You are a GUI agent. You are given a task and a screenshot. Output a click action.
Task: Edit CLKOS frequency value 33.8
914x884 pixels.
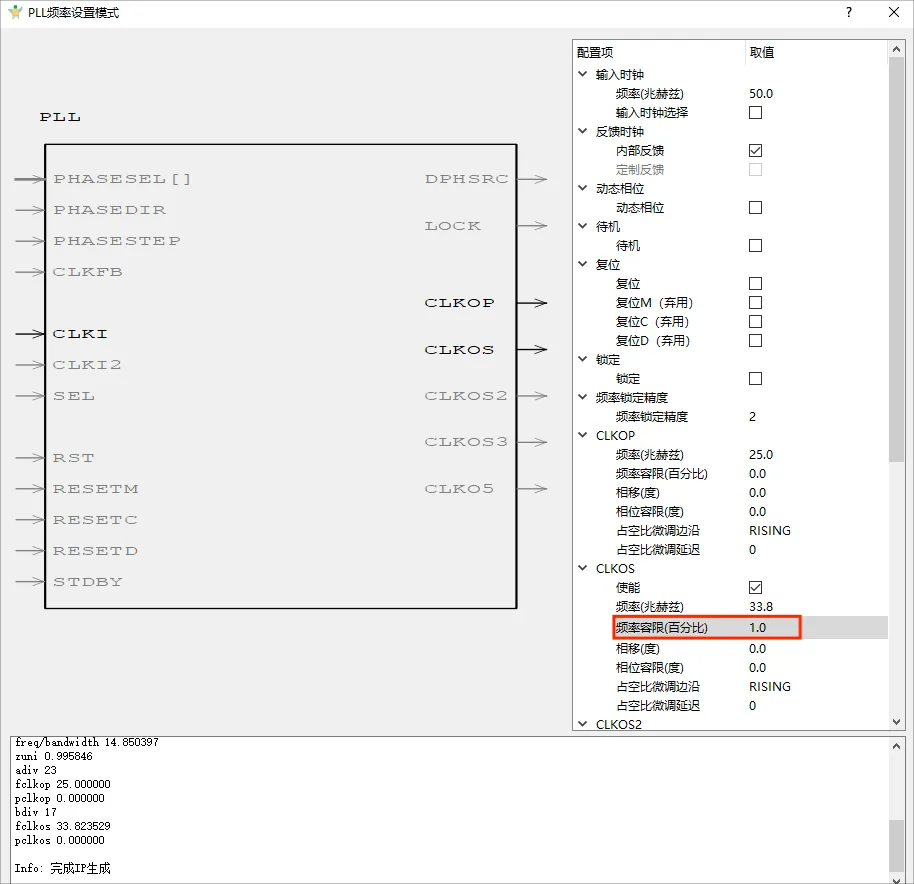(761, 607)
